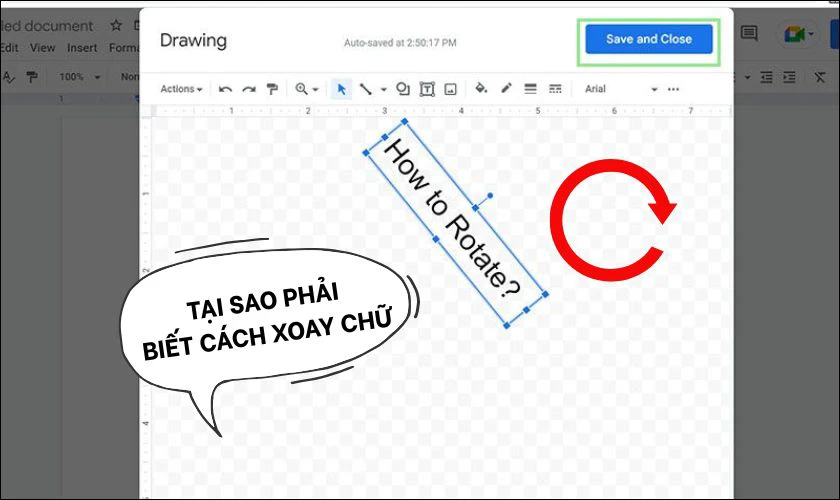840x500 pixels.
Task: Star the document in Docs window
Action: click(116, 25)
